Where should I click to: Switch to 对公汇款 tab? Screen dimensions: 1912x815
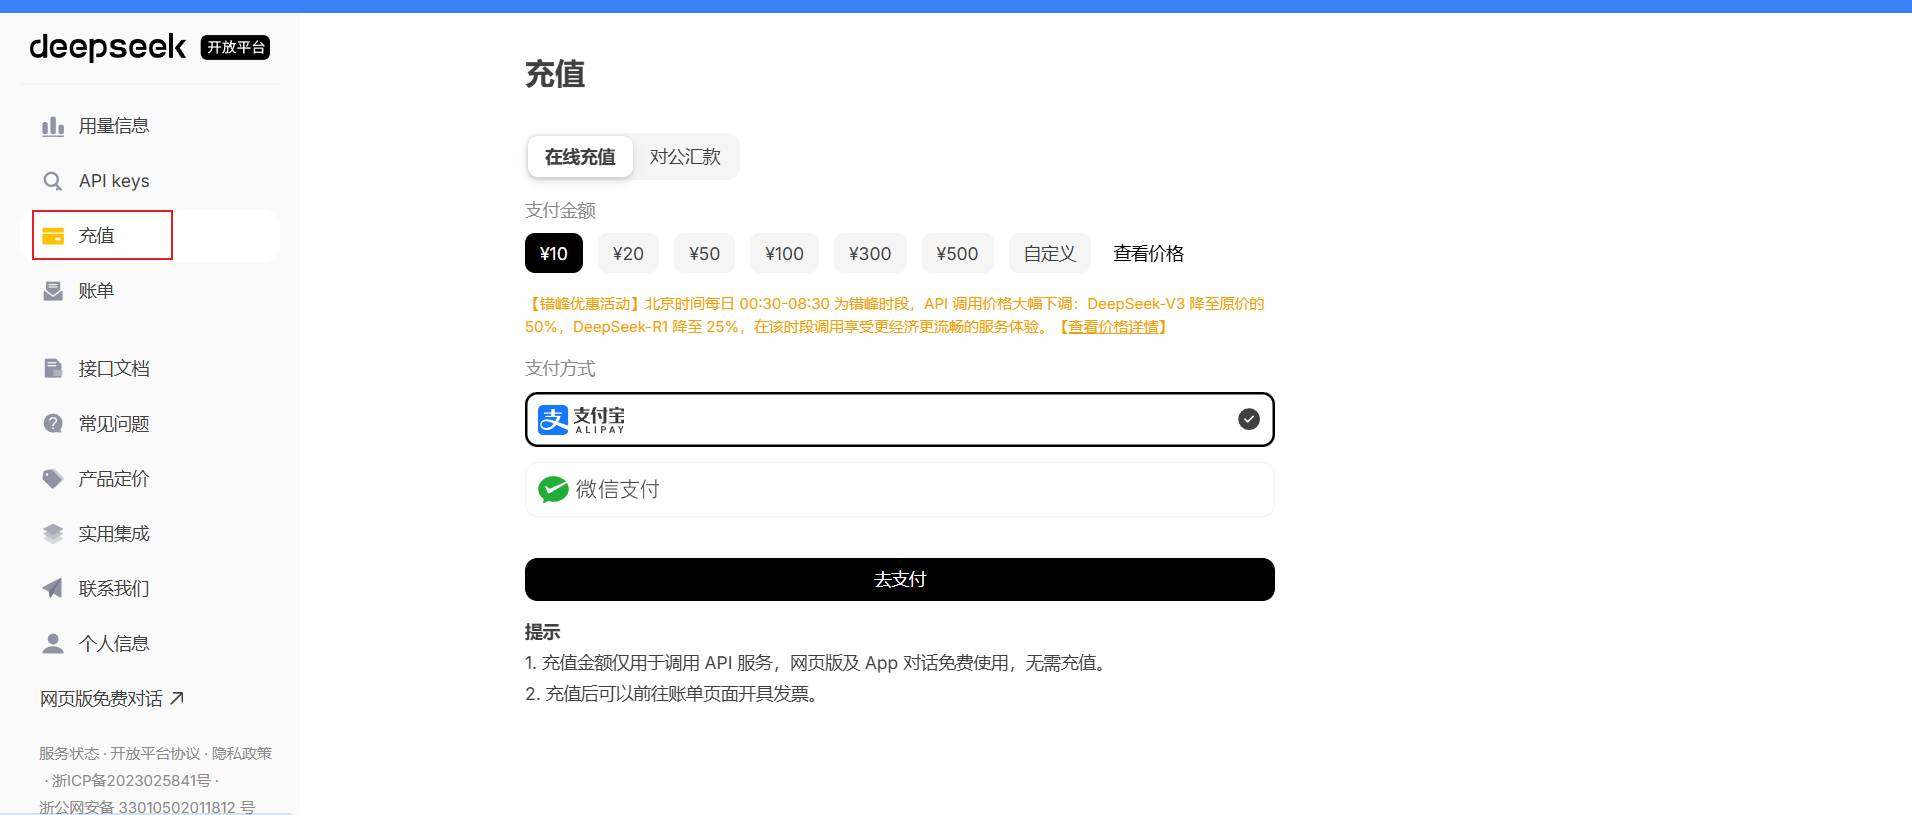pyautogui.click(x=685, y=157)
